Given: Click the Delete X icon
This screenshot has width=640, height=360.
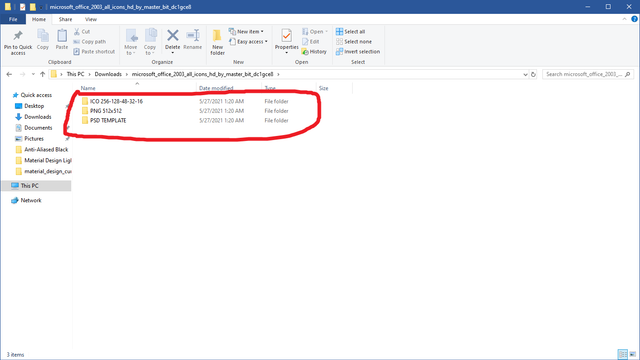Looking at the screenshot, I should click(173, 36).
